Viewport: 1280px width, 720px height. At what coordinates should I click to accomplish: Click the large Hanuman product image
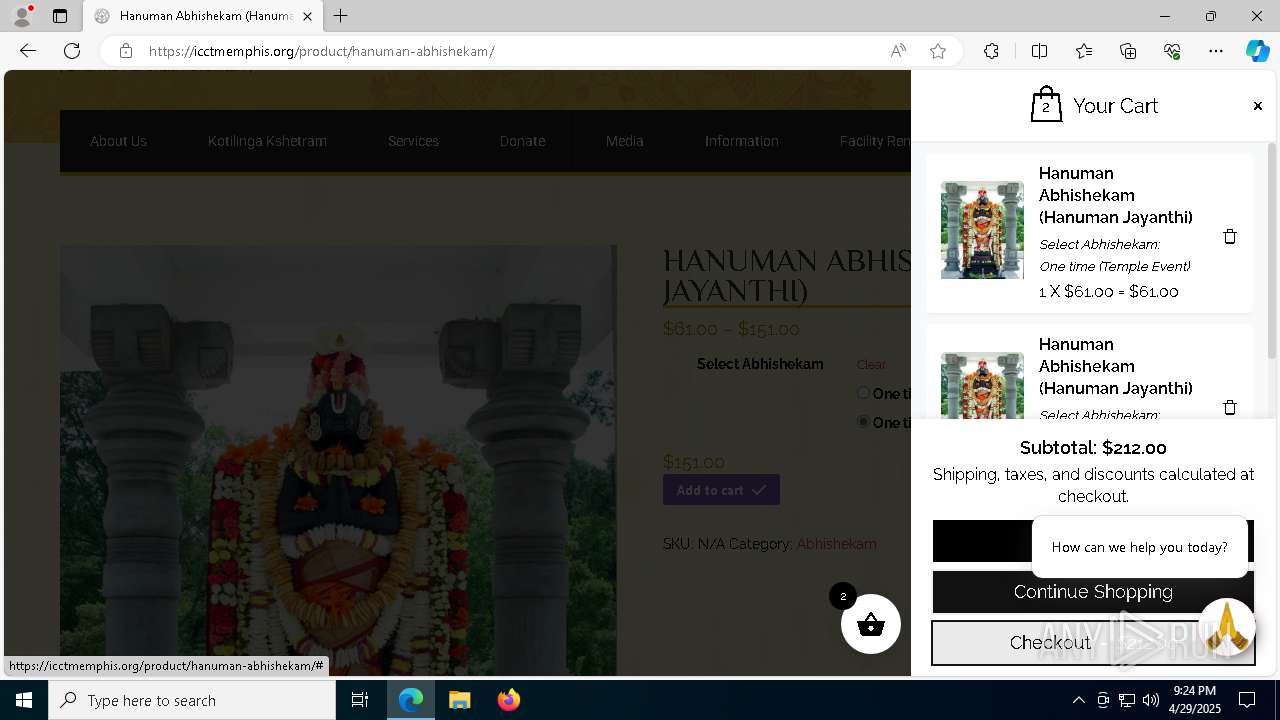coord(338,460)
